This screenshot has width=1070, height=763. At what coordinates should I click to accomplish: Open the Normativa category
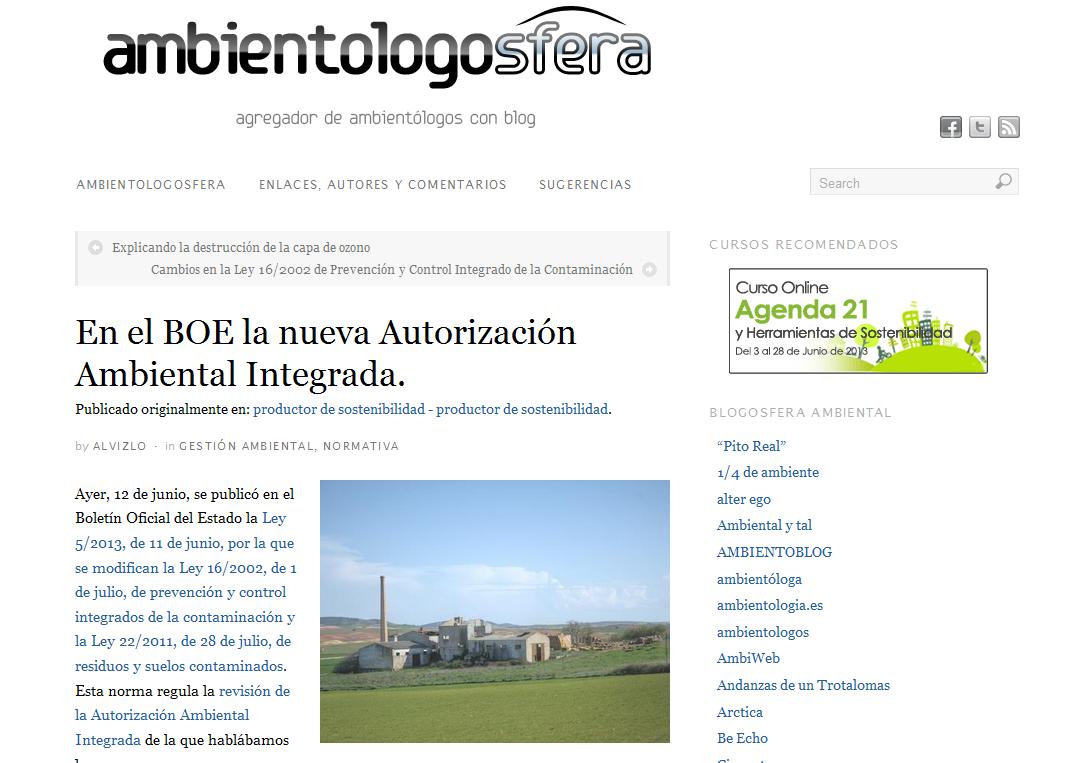361,446
